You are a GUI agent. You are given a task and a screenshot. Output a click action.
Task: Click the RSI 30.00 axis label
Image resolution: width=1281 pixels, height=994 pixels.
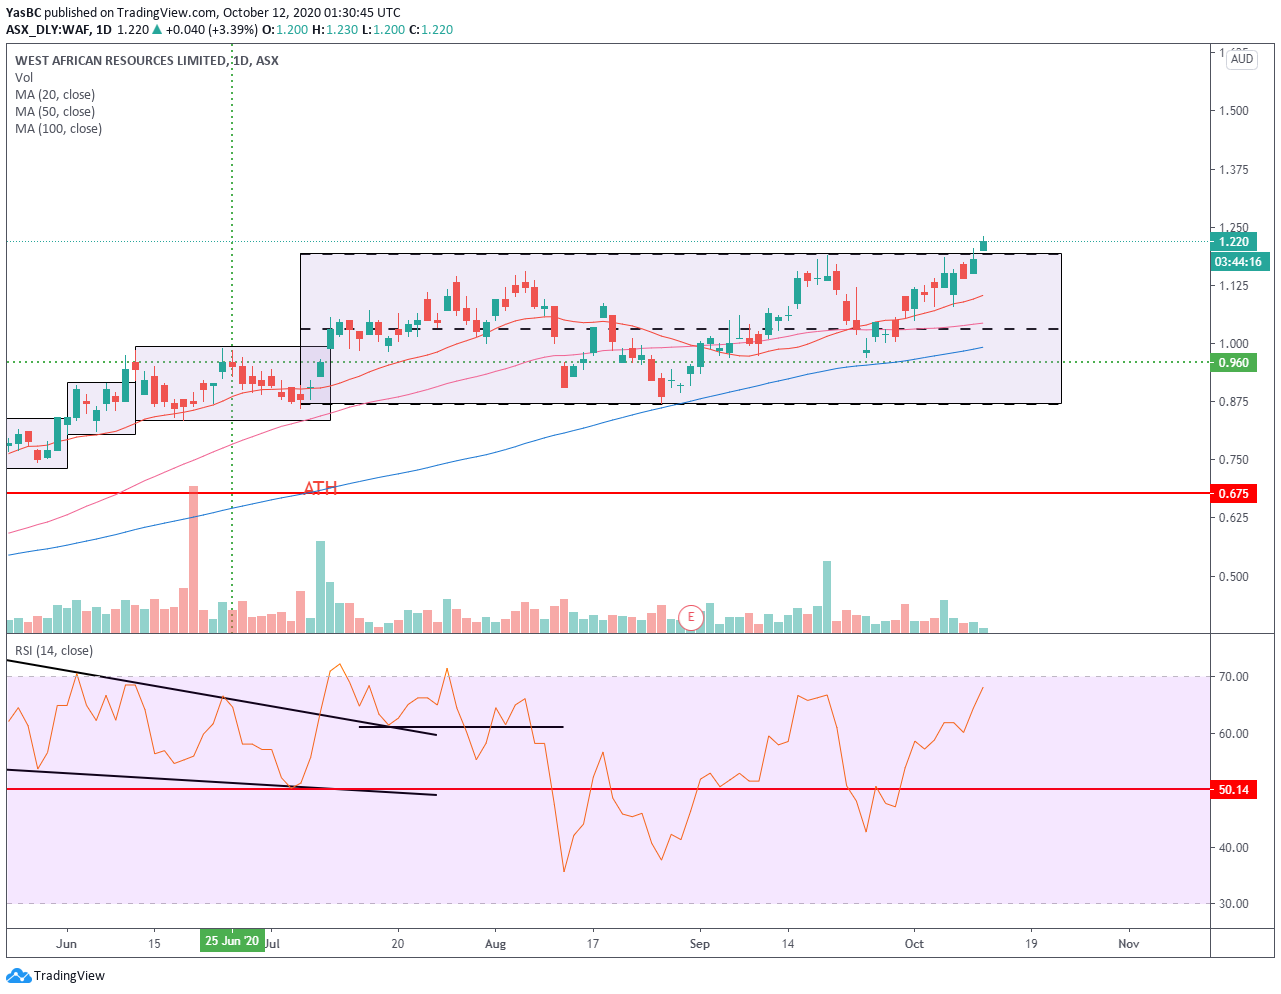coord(1234,903)
